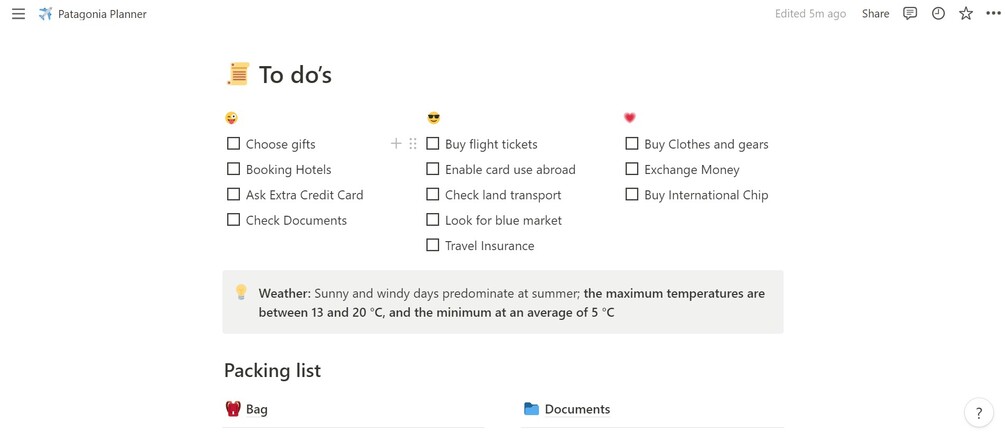Click the Documents folder icon
The width and height of the screenshot is (1005, 441).
[x=531, y=409]
